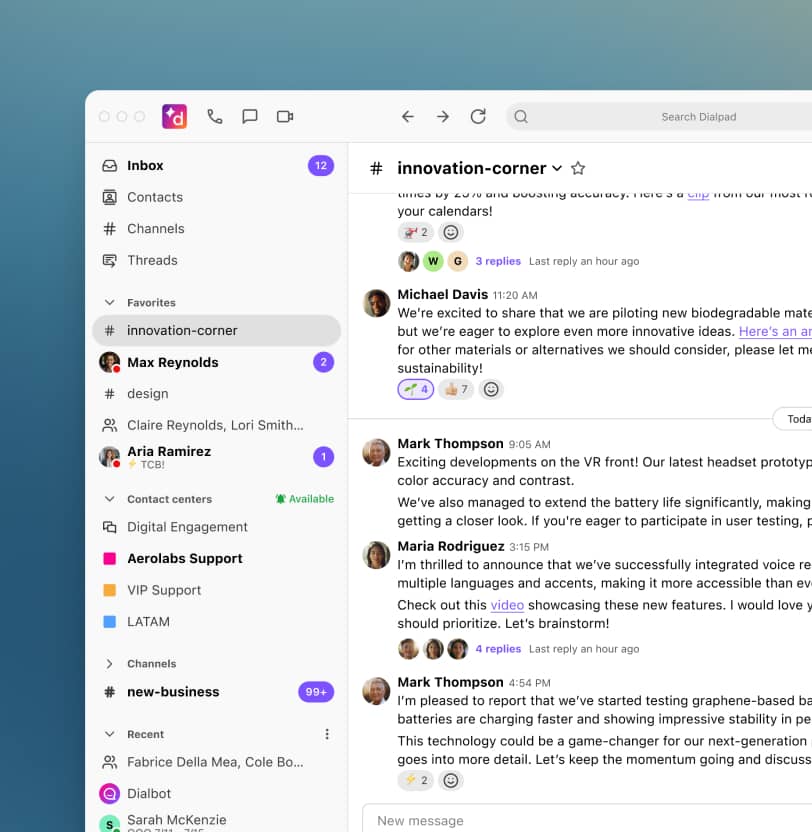This screenshot has height=832, width=812.
Task: Toggle the Available status indicator
Action: (305, 499)
